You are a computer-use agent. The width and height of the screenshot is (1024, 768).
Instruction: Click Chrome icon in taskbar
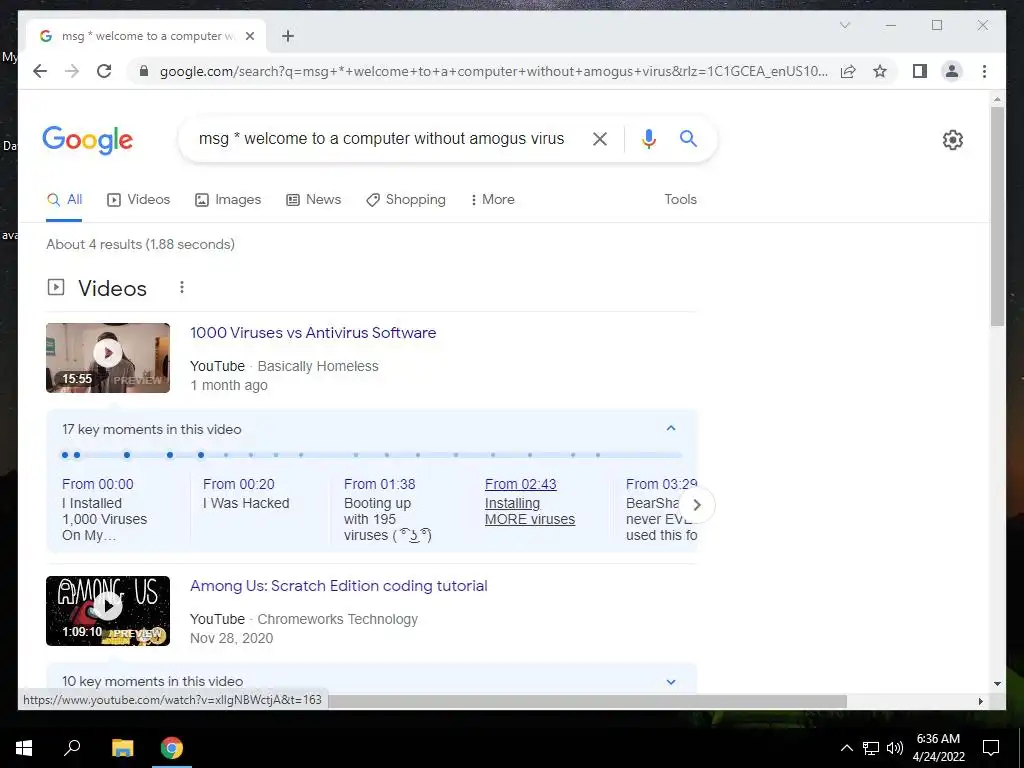tap(172, 748)
